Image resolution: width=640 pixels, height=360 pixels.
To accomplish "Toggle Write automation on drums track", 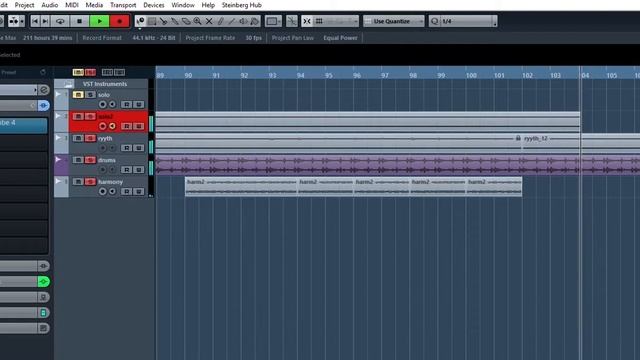I will click(139, 169).
